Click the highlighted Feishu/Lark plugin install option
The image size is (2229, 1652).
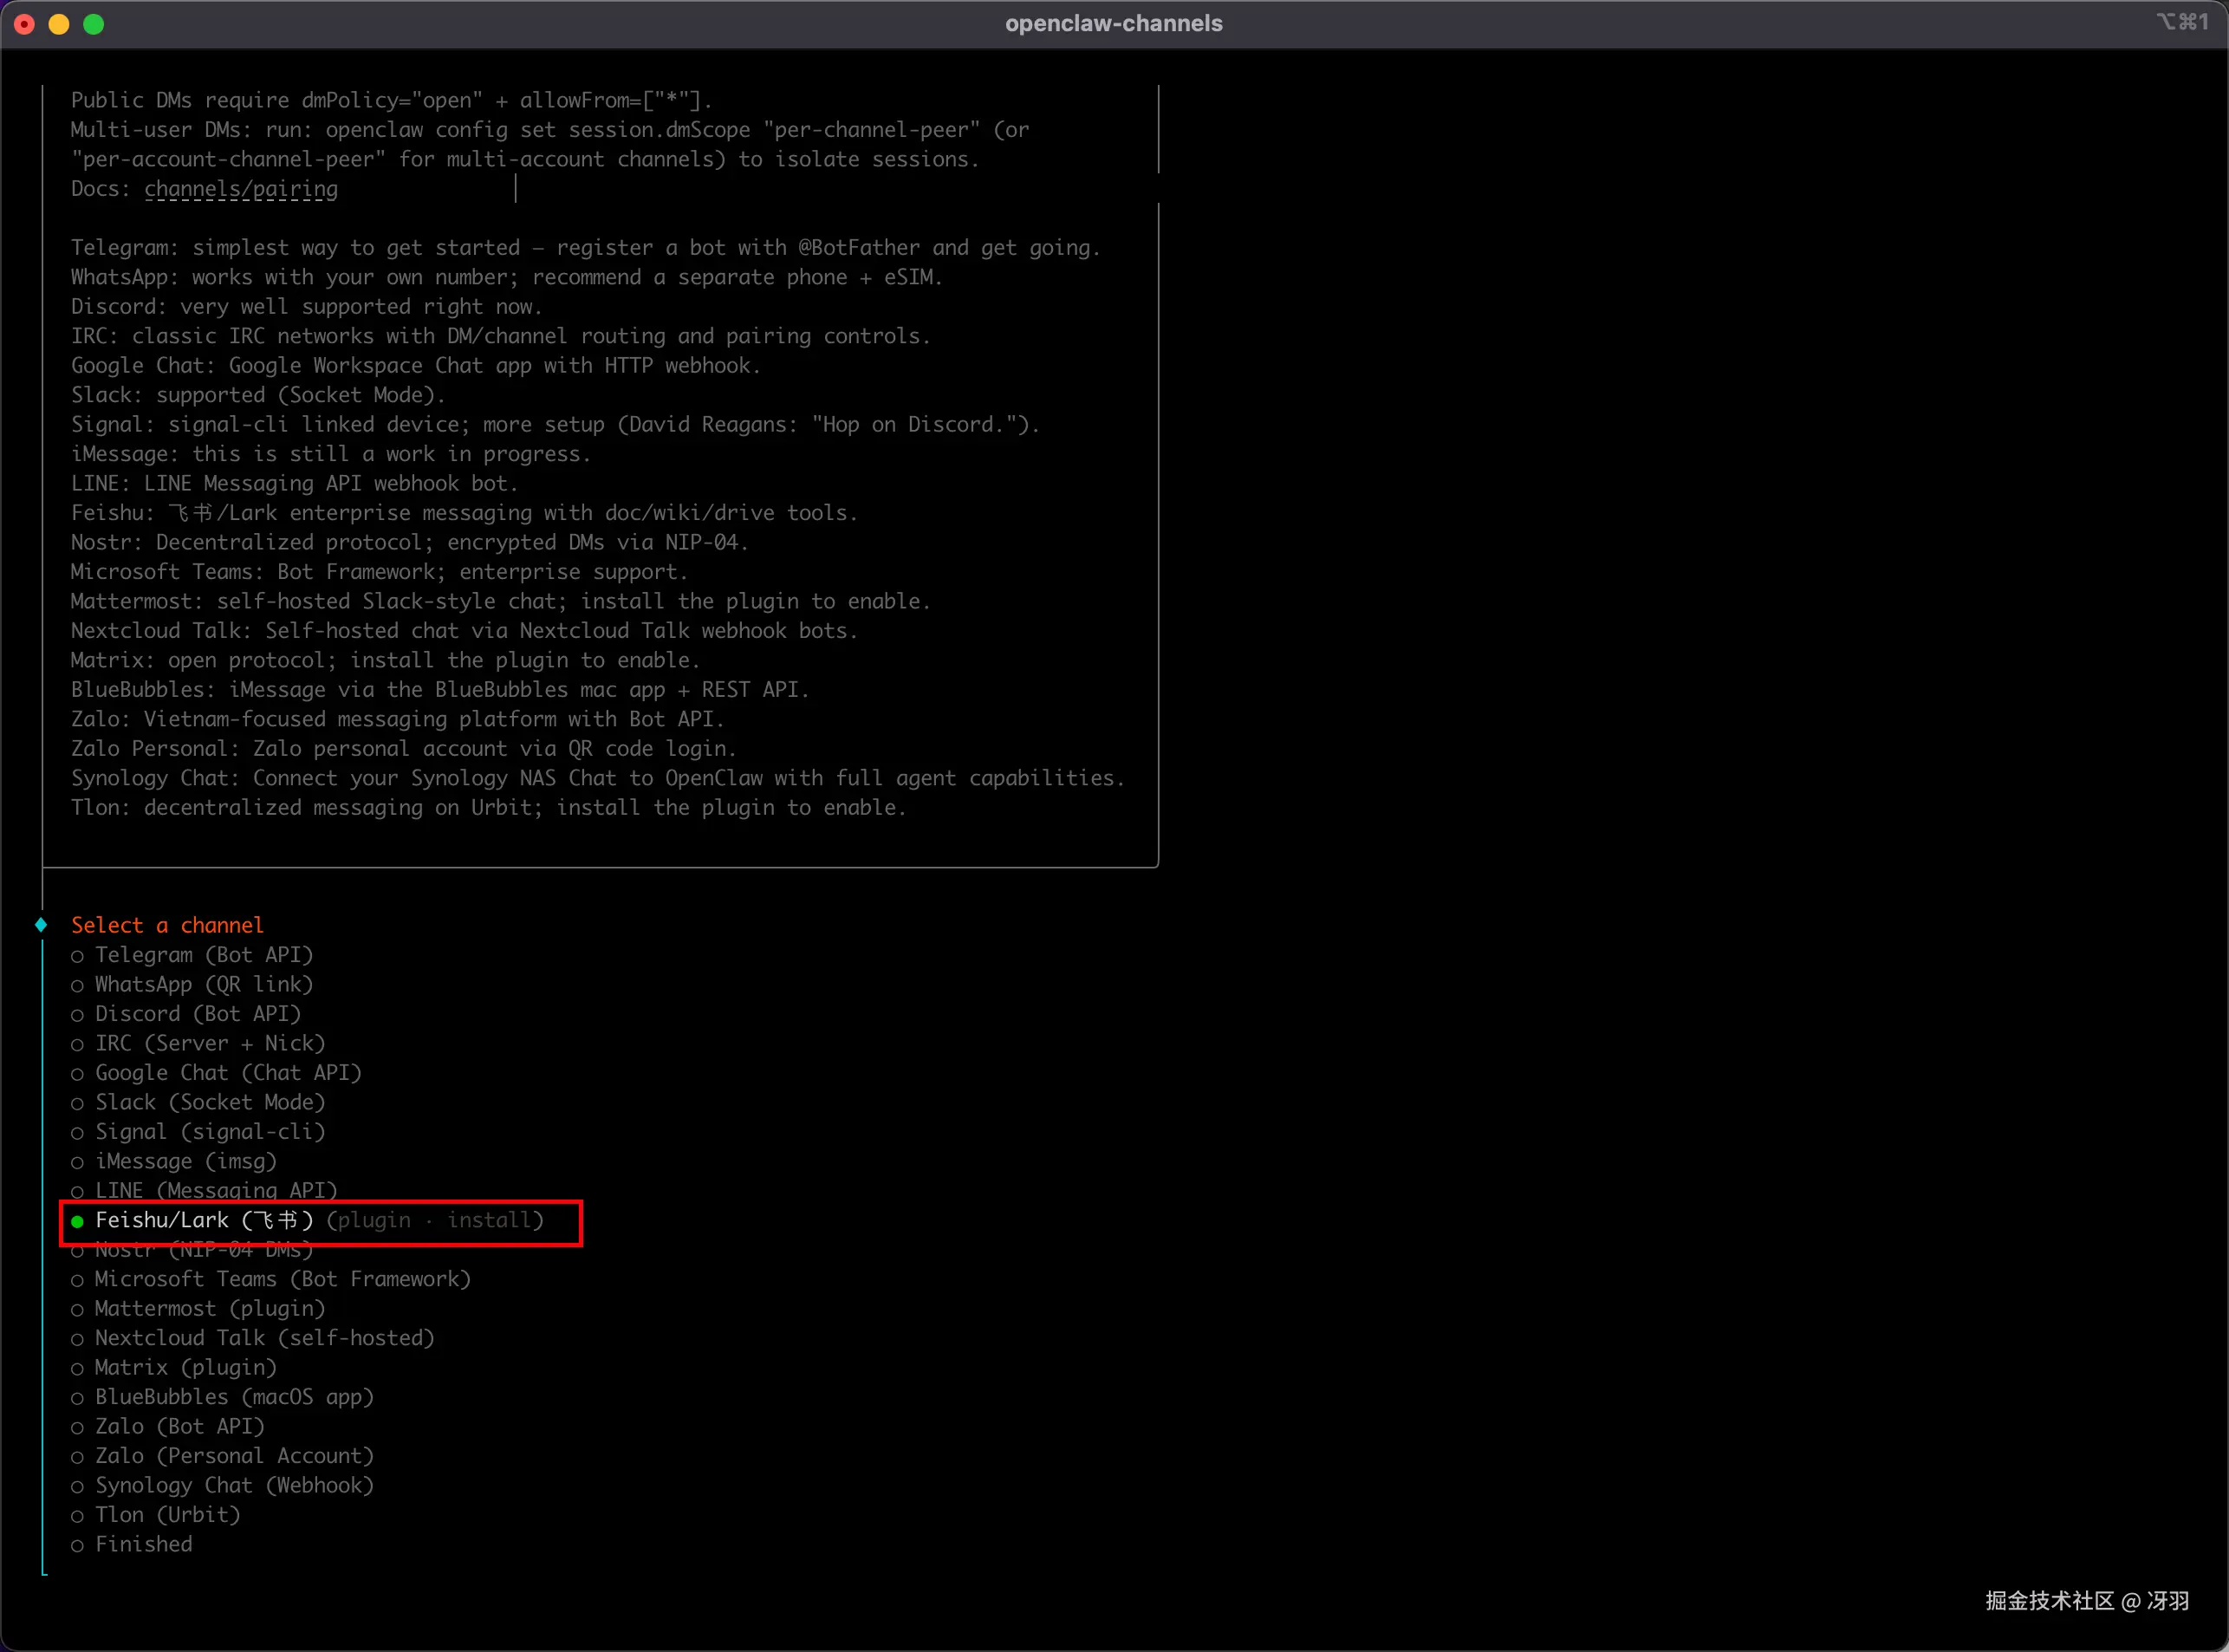[x=319, y=1220]
